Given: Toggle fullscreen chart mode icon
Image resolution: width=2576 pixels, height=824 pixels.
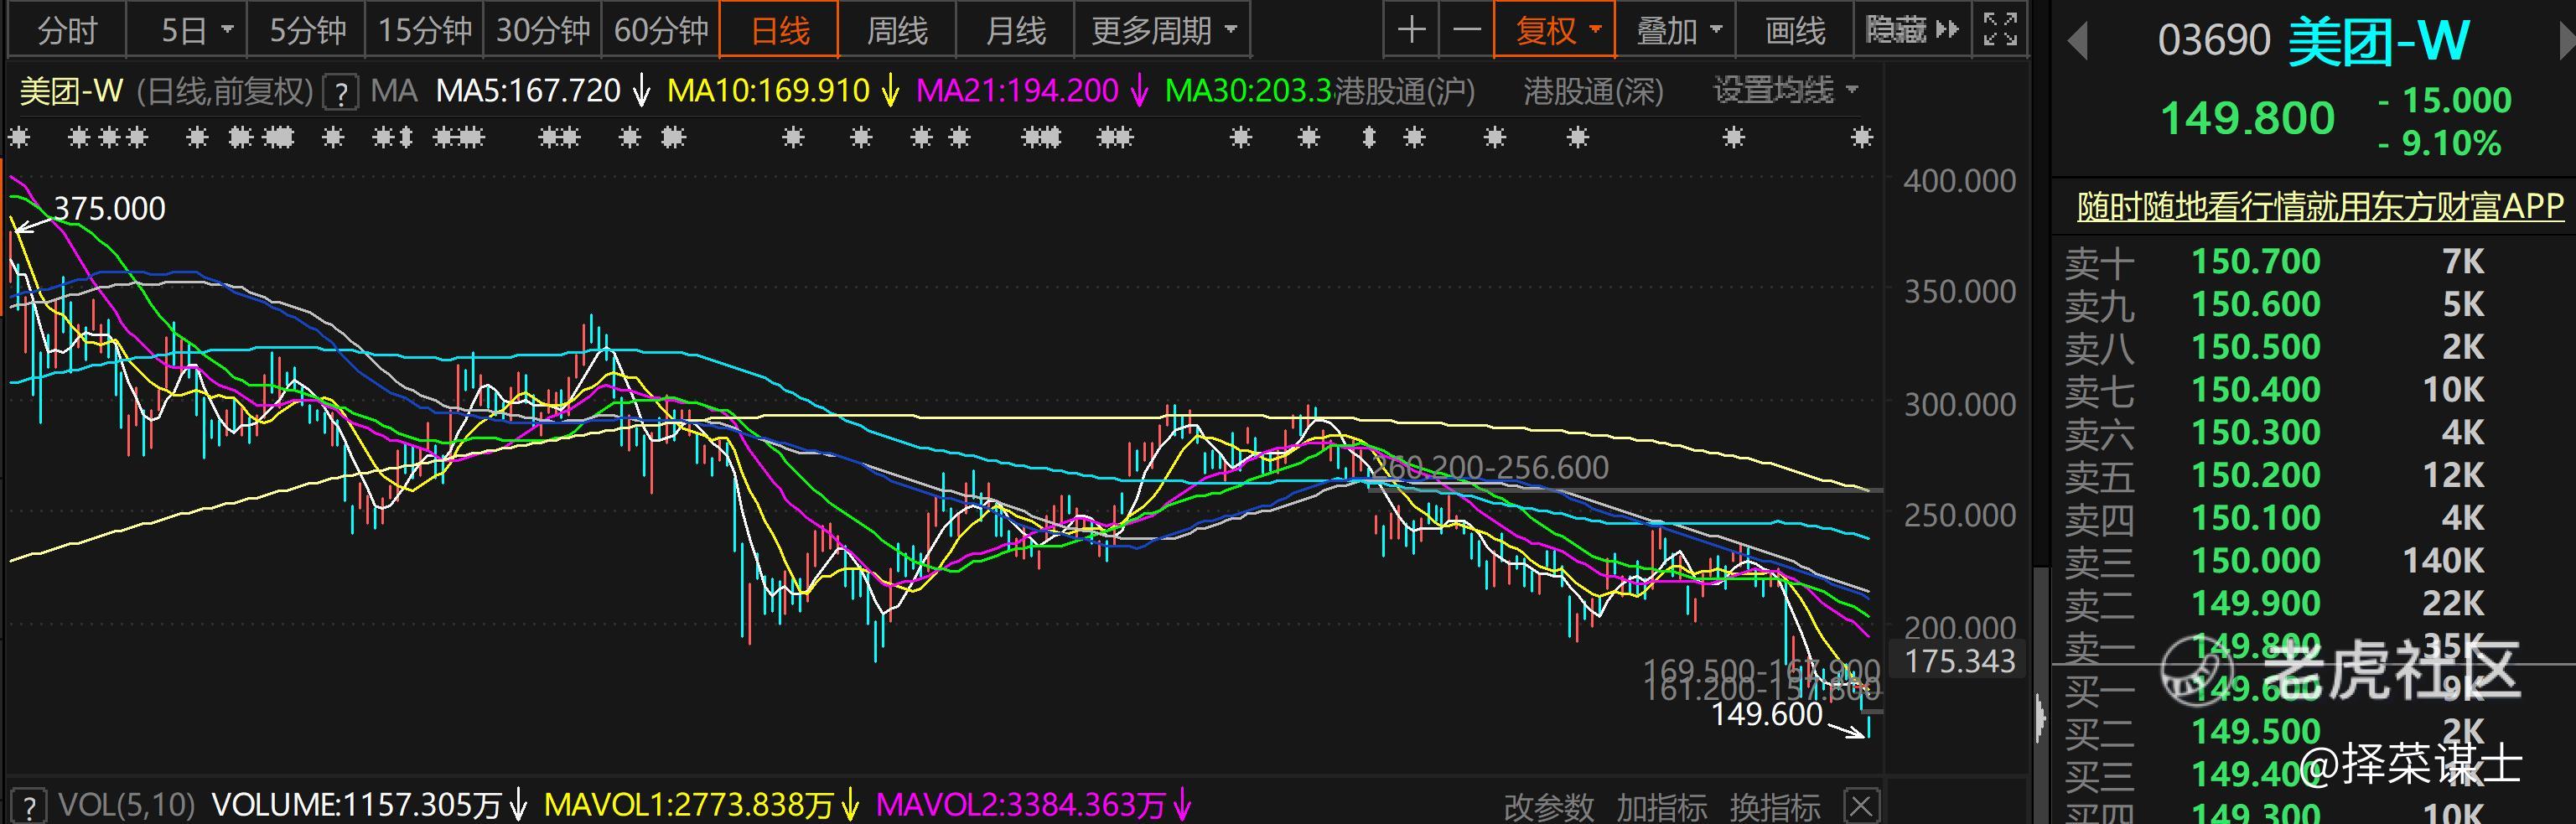Looking at the screenshot, I should click(2000, 30).
